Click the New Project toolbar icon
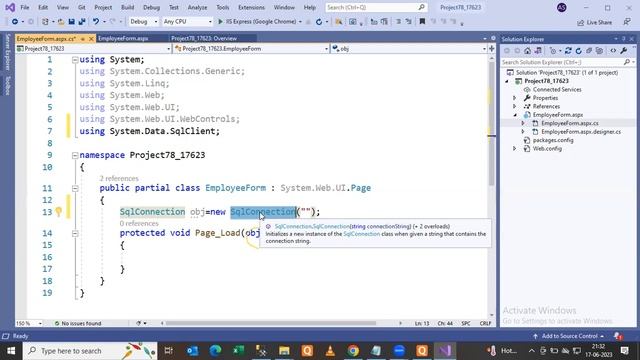This screenshot has height=360, width=640. (45, 22)
